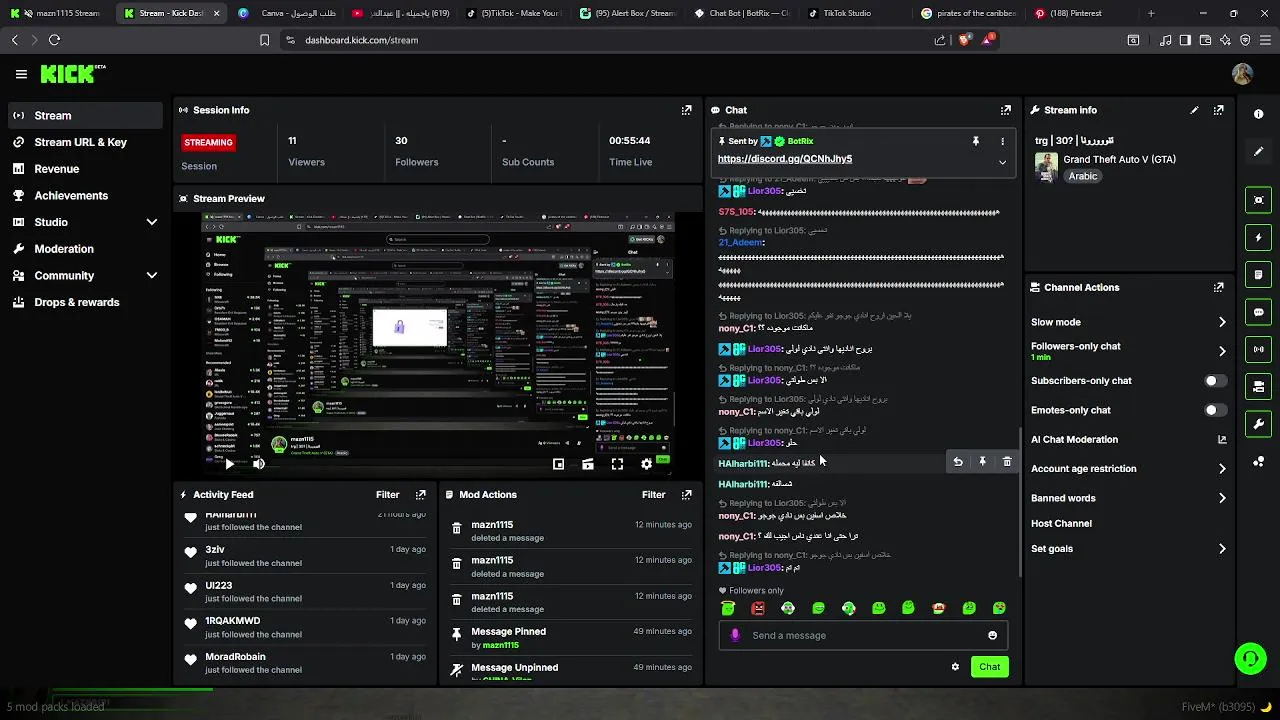
Task: Edit stream info using header pencil icon
Action: [x=1194, y=110]
